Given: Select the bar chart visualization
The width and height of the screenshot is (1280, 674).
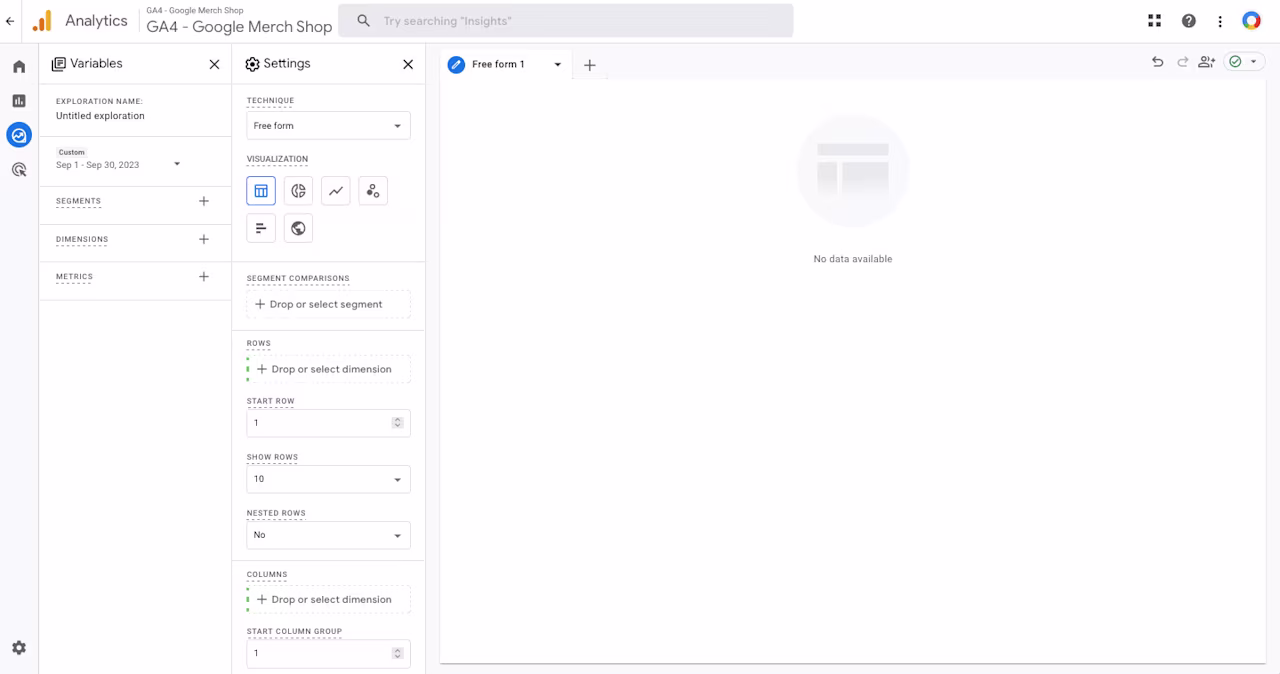Looking at the screenshot, I should click(261, 228).
